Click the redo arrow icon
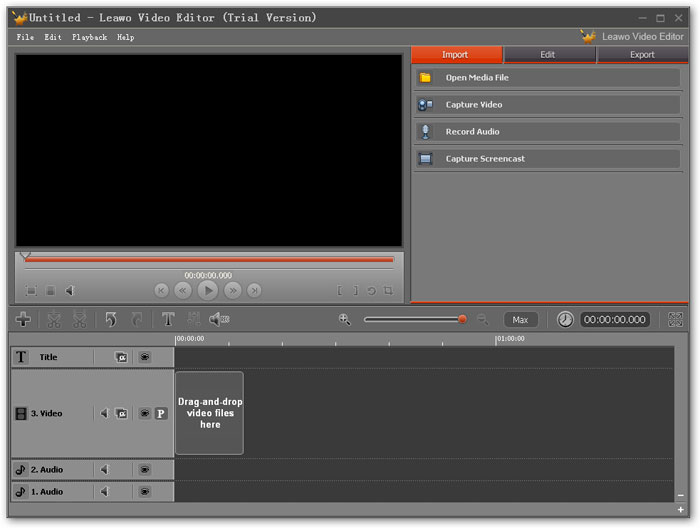This screenshot has height=528, width=700. (x=137, y=319)
